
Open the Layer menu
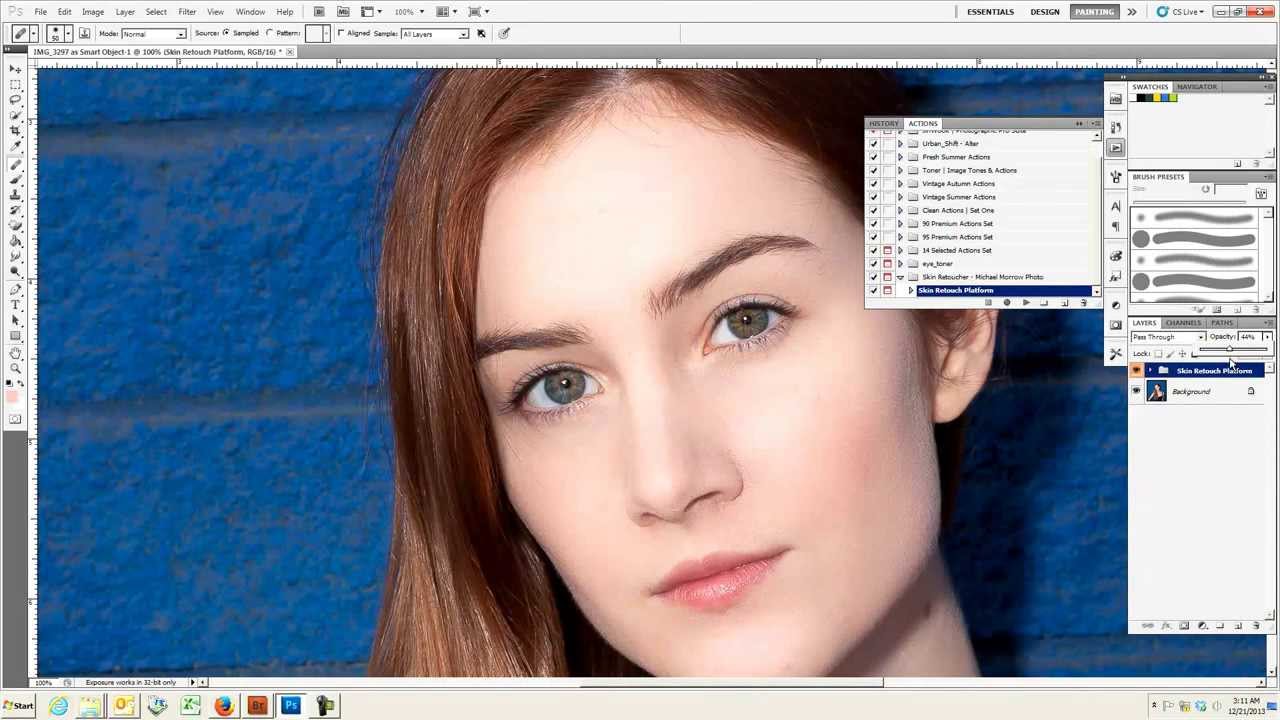[x=125, y=12]
